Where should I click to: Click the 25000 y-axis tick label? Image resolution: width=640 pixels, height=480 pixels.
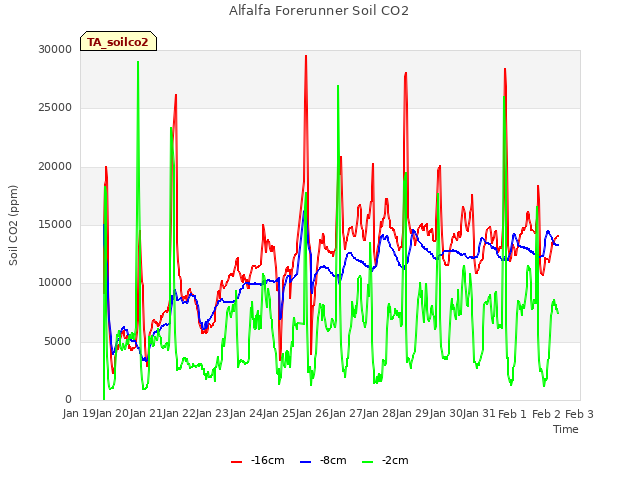pyautogui.click(x=55, y=108)
